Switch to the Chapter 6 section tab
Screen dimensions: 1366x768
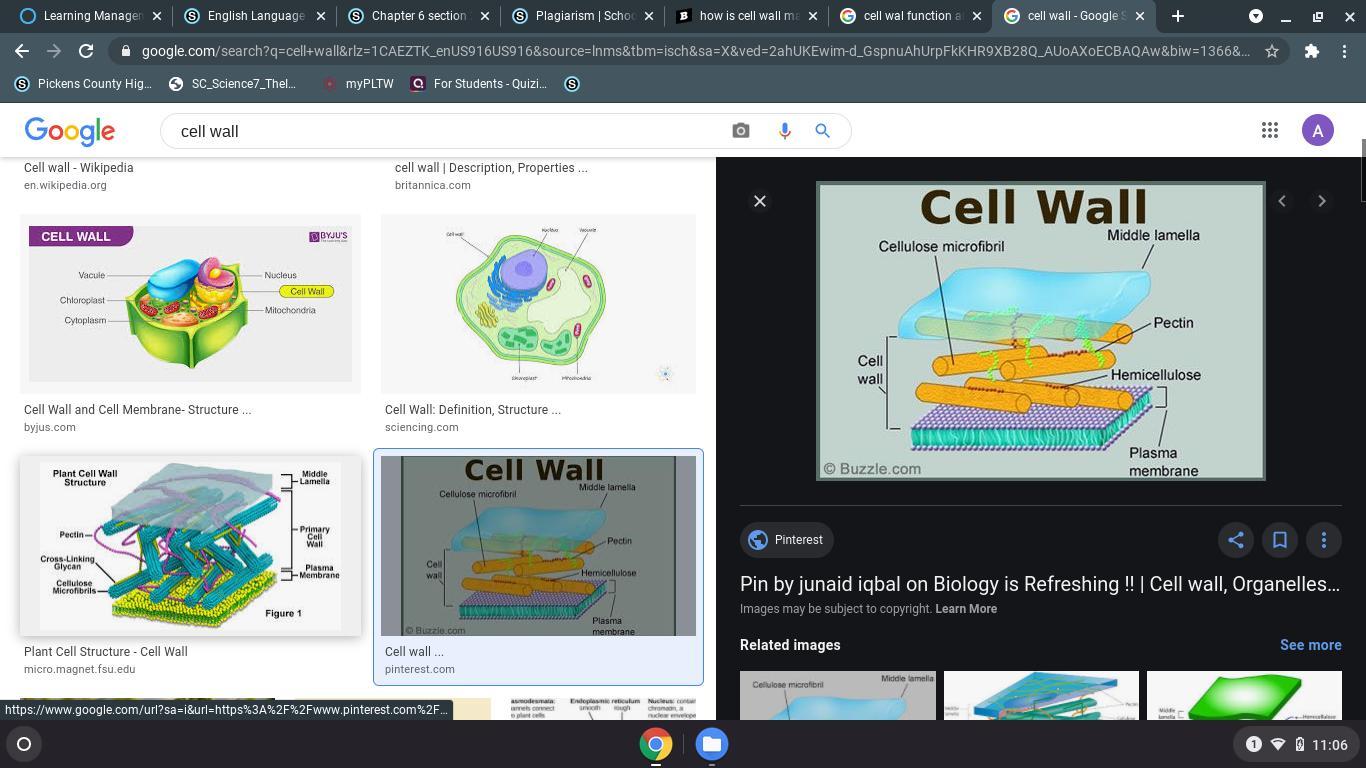tap(418, 16)
